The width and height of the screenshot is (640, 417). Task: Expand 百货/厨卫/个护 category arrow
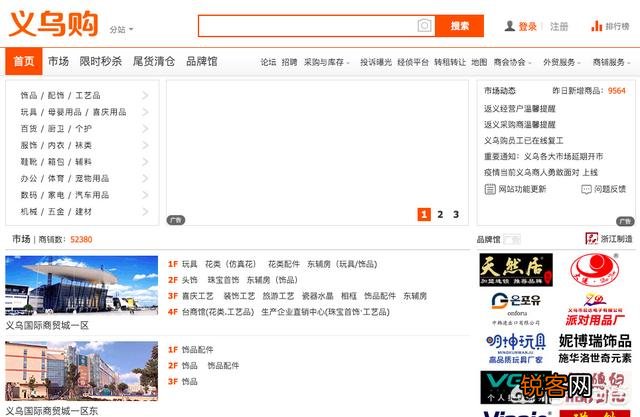point(145,129)
